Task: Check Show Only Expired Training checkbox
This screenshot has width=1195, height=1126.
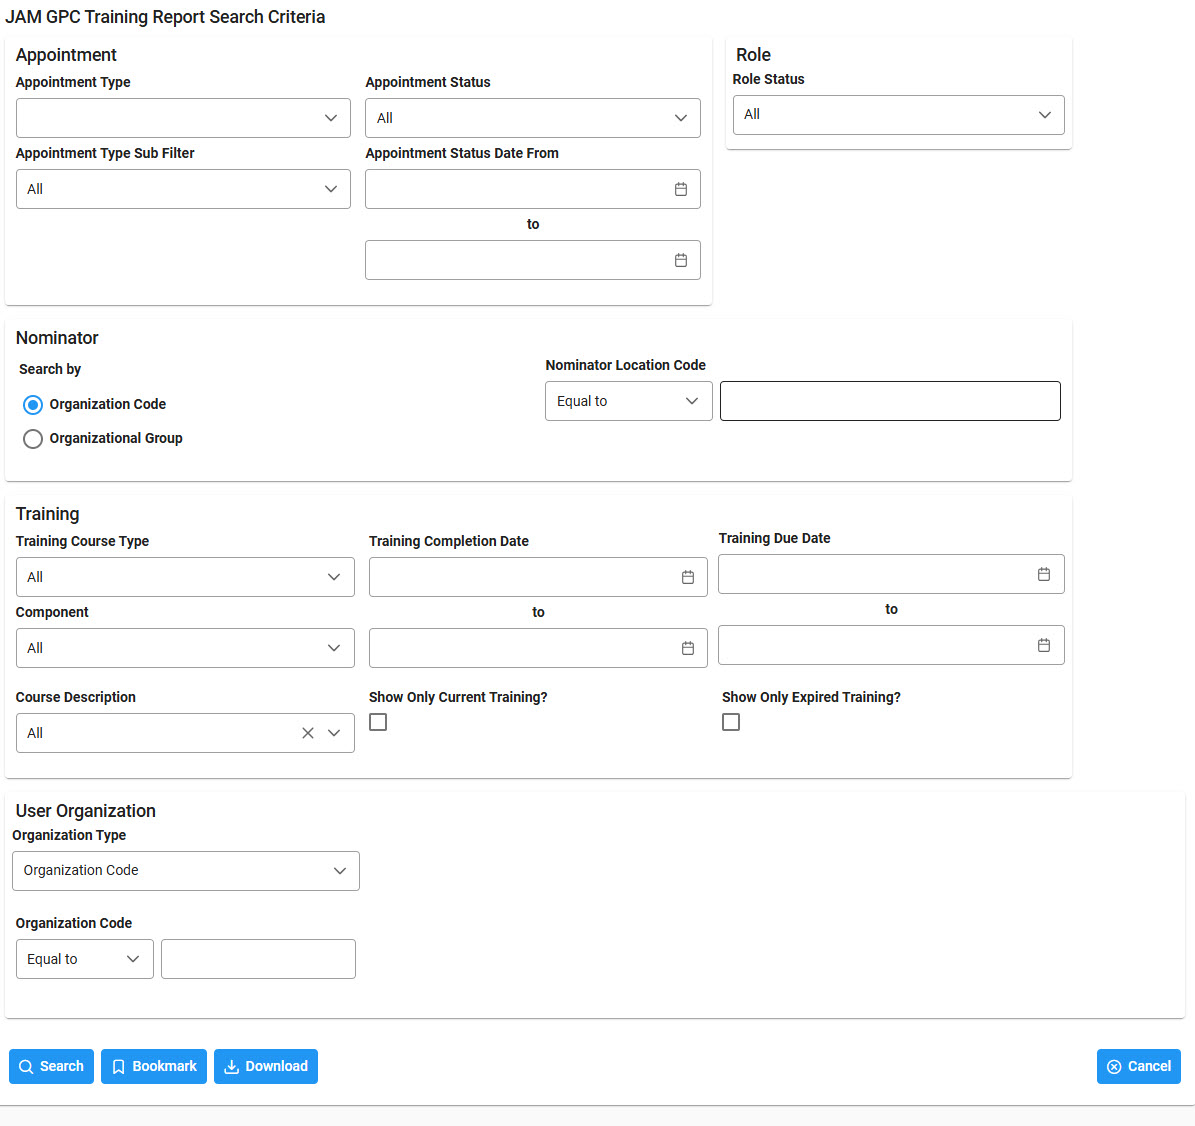Action: [731, 721]
